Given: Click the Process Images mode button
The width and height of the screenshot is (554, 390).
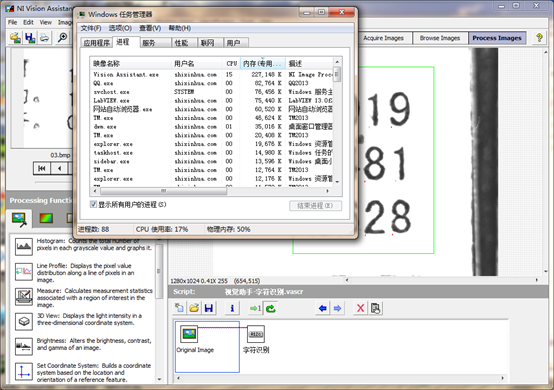Looking at the screenshot, I should [x=497, y=38].
